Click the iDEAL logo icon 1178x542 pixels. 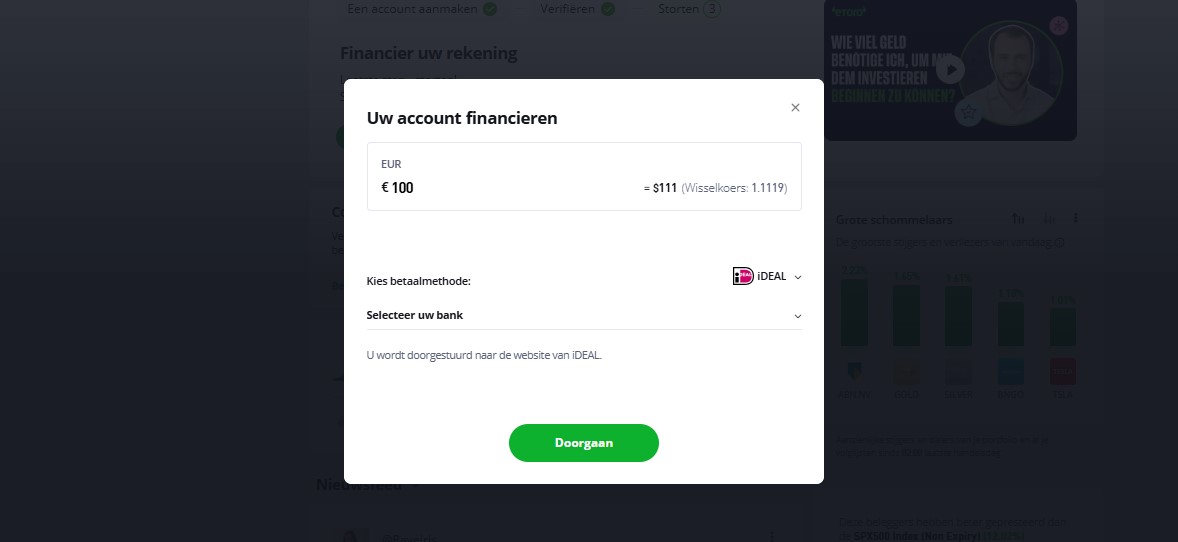tap(742, 276)
